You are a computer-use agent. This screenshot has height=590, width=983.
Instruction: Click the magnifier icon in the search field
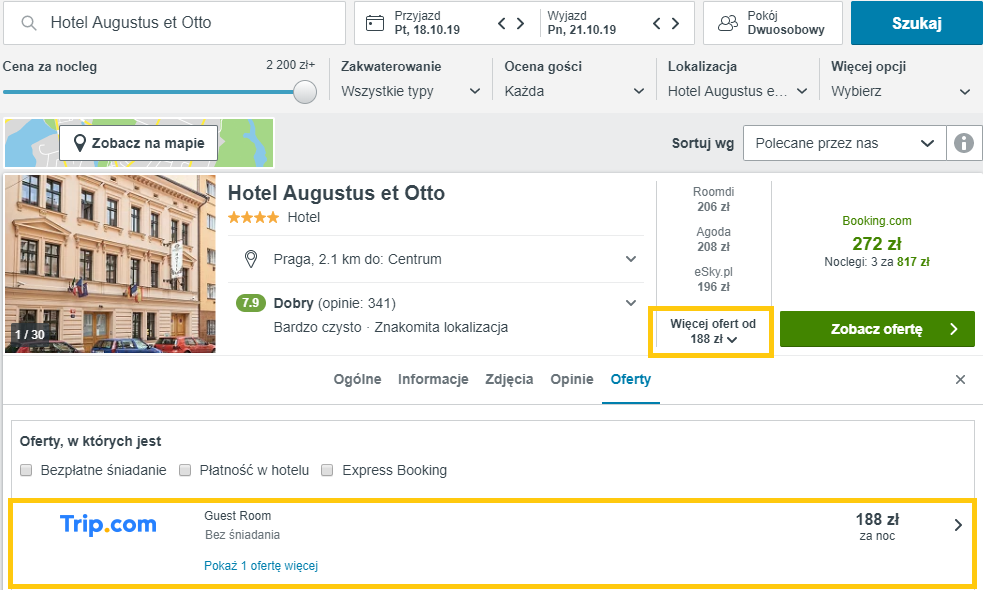[x=27, y=22]
